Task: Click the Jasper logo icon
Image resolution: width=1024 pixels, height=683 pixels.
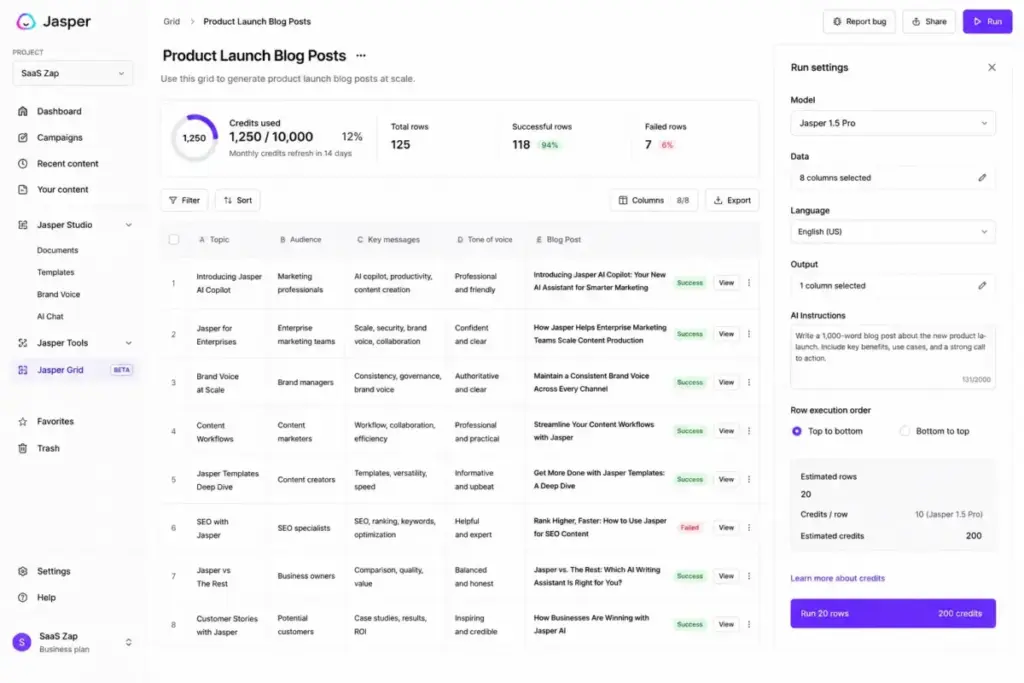Action: (x=25, y=22)
